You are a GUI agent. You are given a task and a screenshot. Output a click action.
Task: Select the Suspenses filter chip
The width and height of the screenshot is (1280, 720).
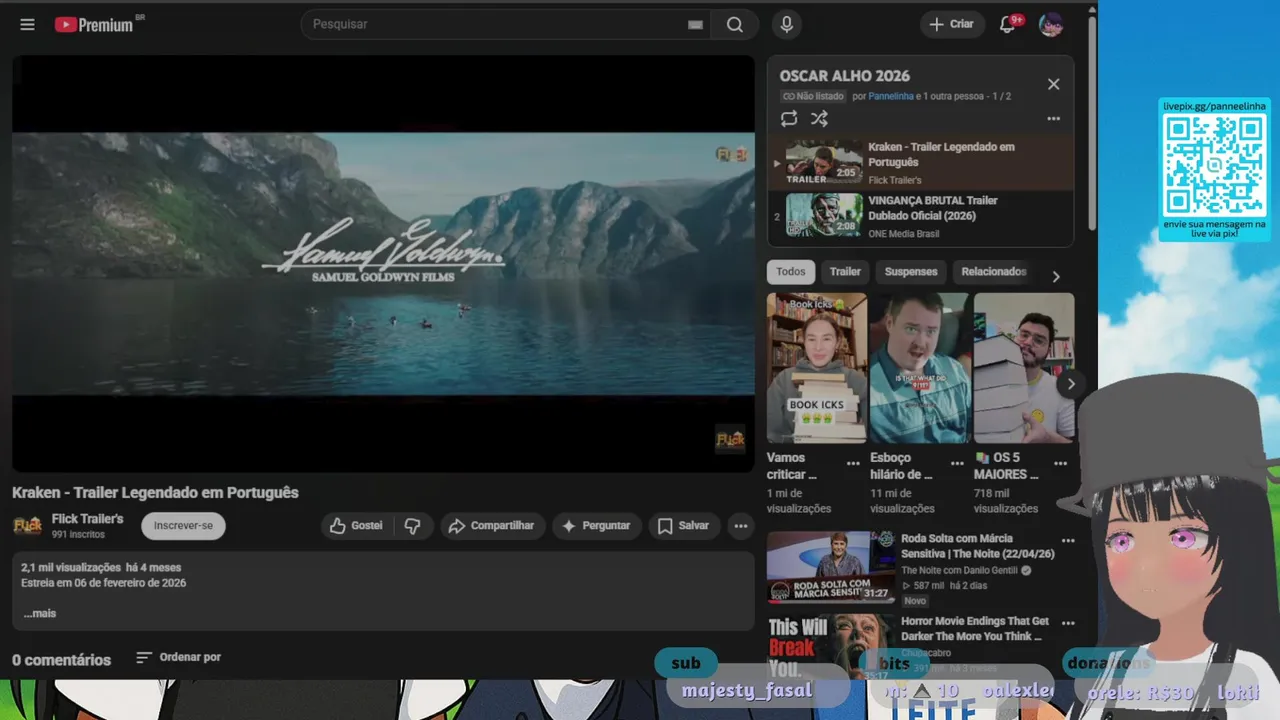pyautogui.click(x=911, y=272)
